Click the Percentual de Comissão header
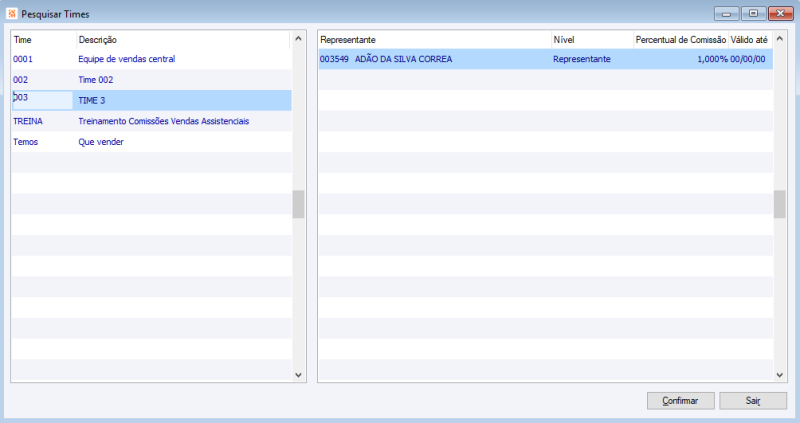 [681, 40]
